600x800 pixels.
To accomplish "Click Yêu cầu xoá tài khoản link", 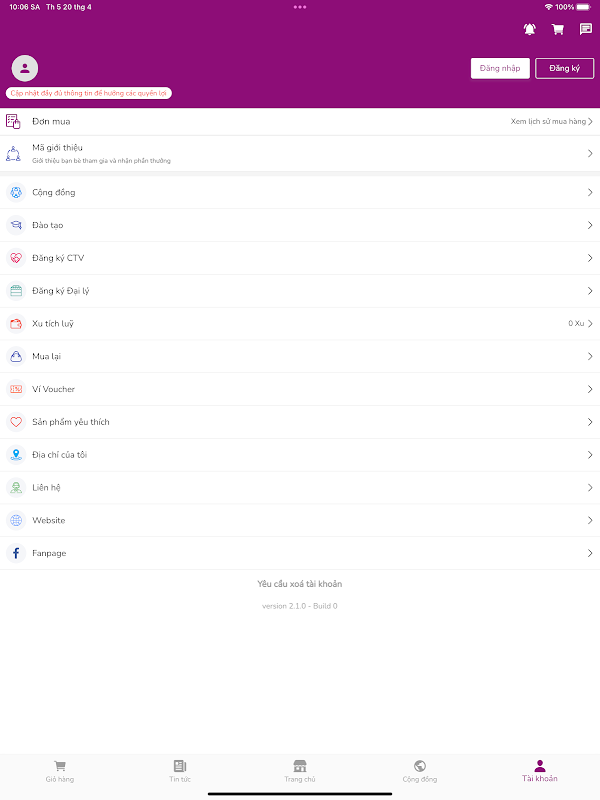I will point(300,584).
